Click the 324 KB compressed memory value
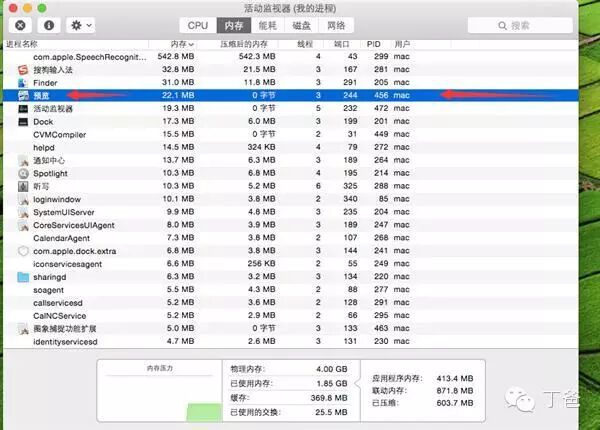 coord(261,147)
